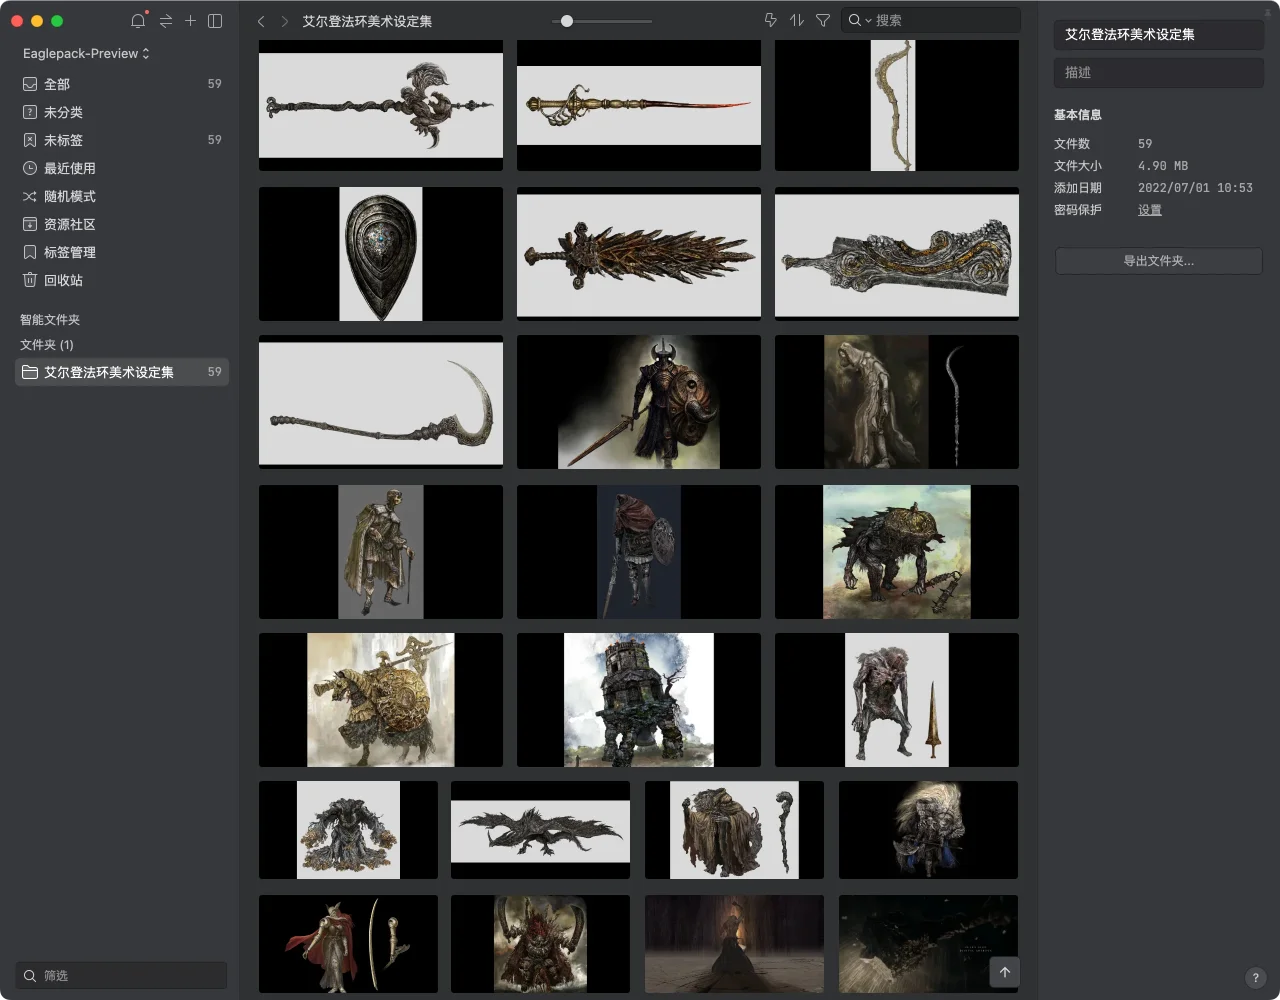Adjust the thumbnail size slider
The height and width of the screenshot is (1000, 1280).
[567, 21]
